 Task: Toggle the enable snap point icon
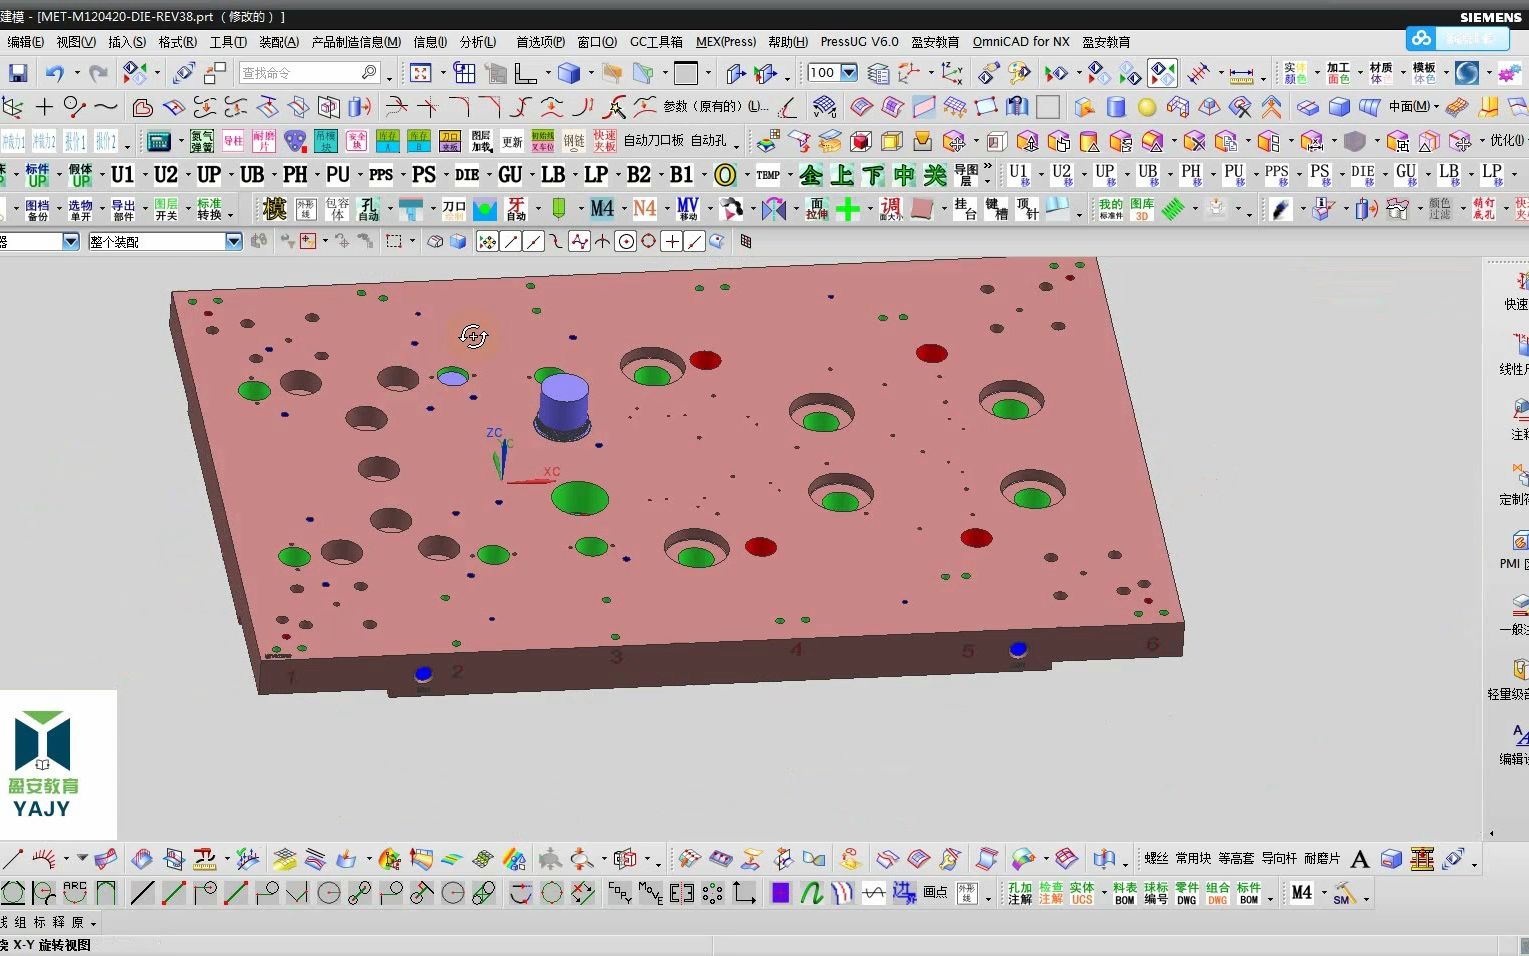pos(487,241)
